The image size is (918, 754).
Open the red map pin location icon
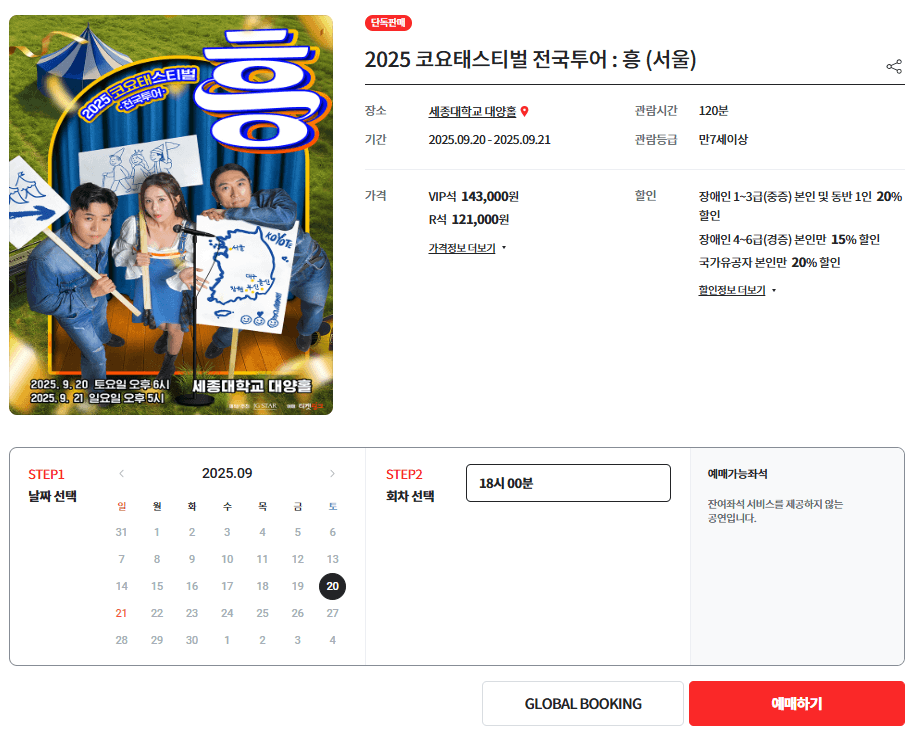[x=525, y=111]
